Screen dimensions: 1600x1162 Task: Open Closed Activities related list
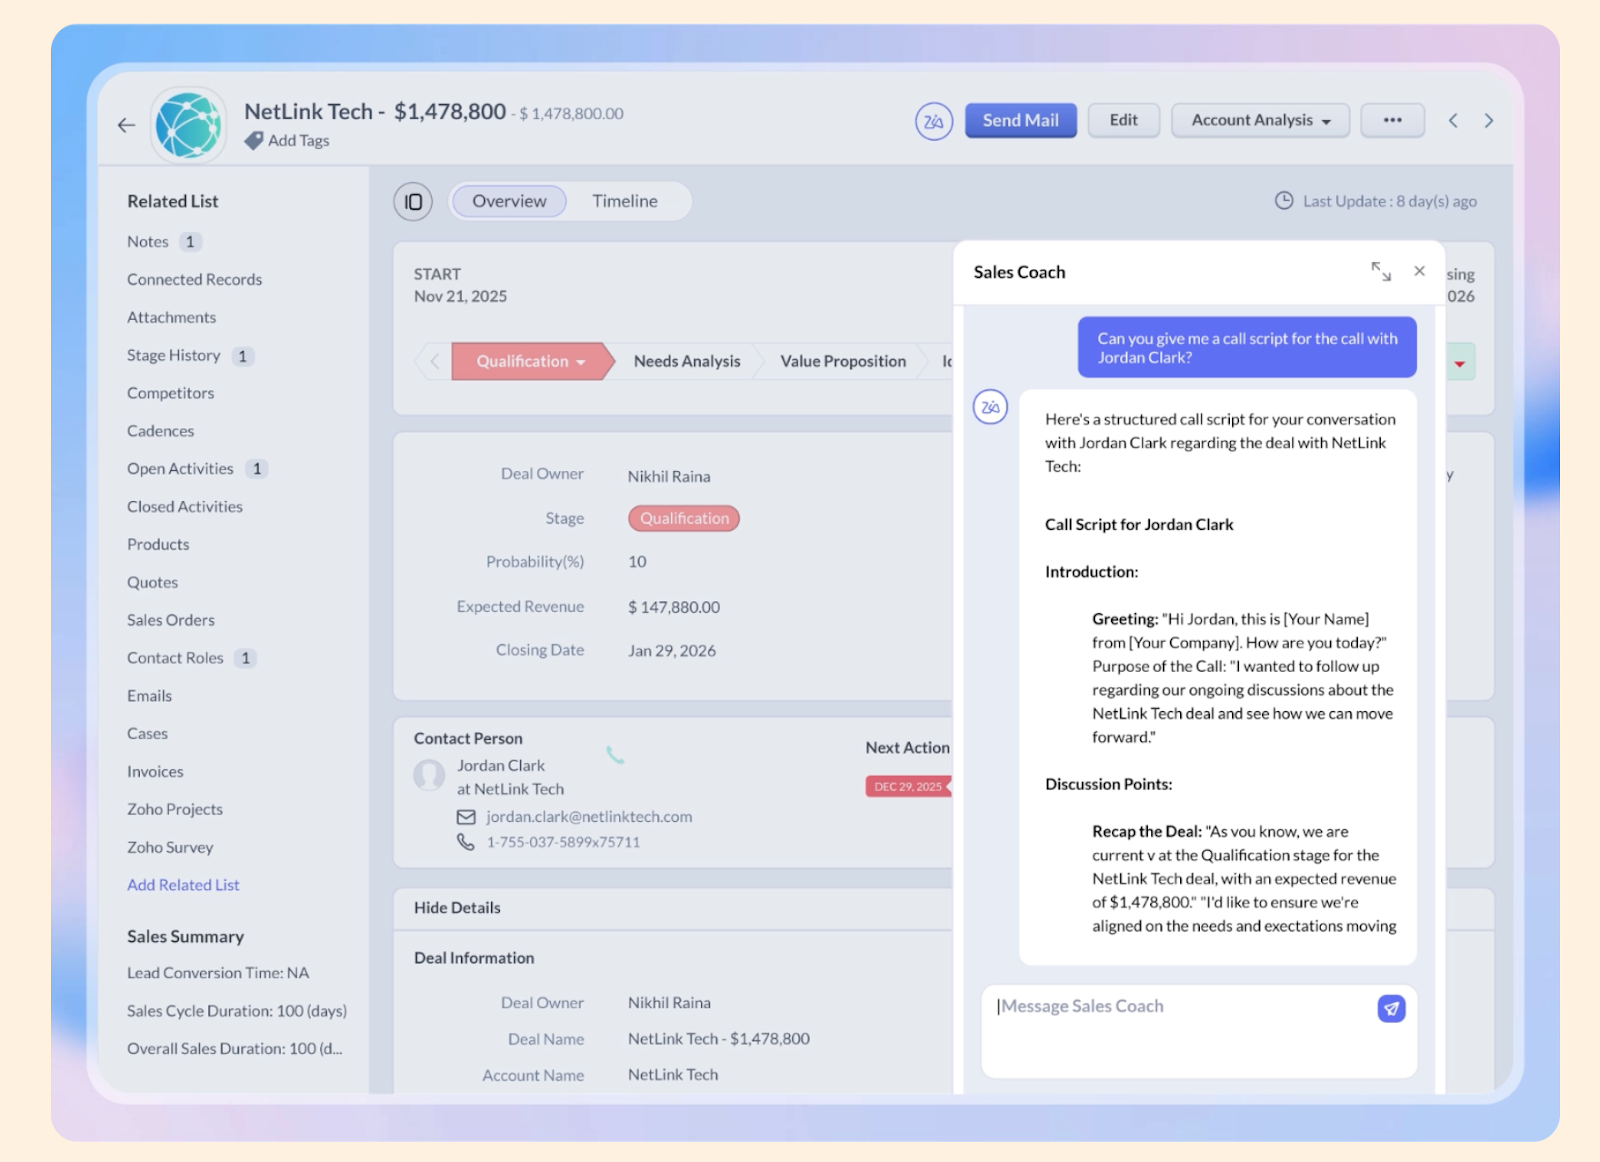(184, 507)
